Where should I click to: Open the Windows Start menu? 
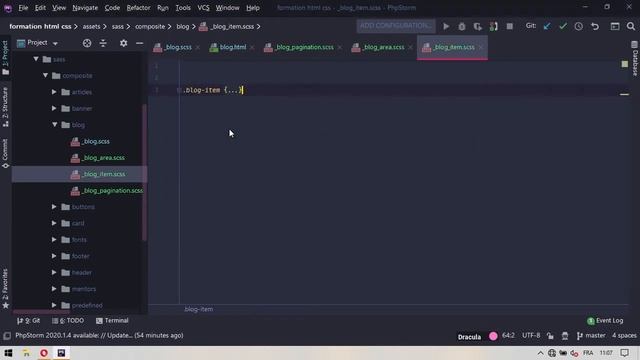[x=8, y=353]
